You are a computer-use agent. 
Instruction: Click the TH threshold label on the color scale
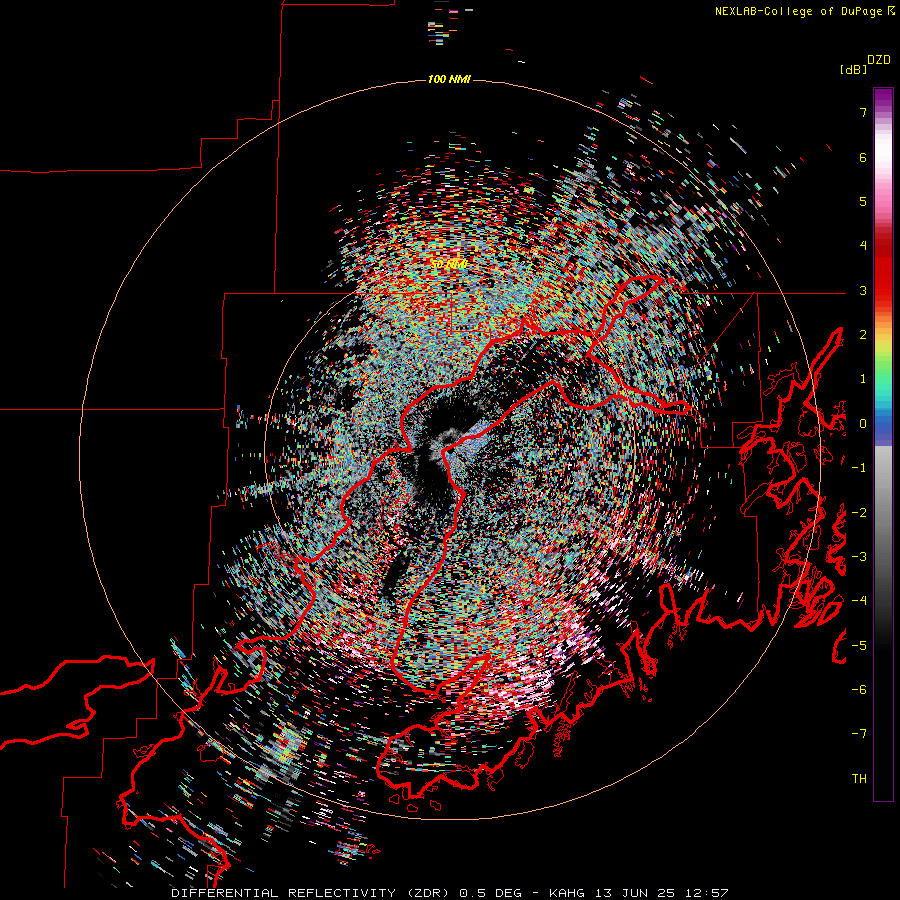[859, 779]
